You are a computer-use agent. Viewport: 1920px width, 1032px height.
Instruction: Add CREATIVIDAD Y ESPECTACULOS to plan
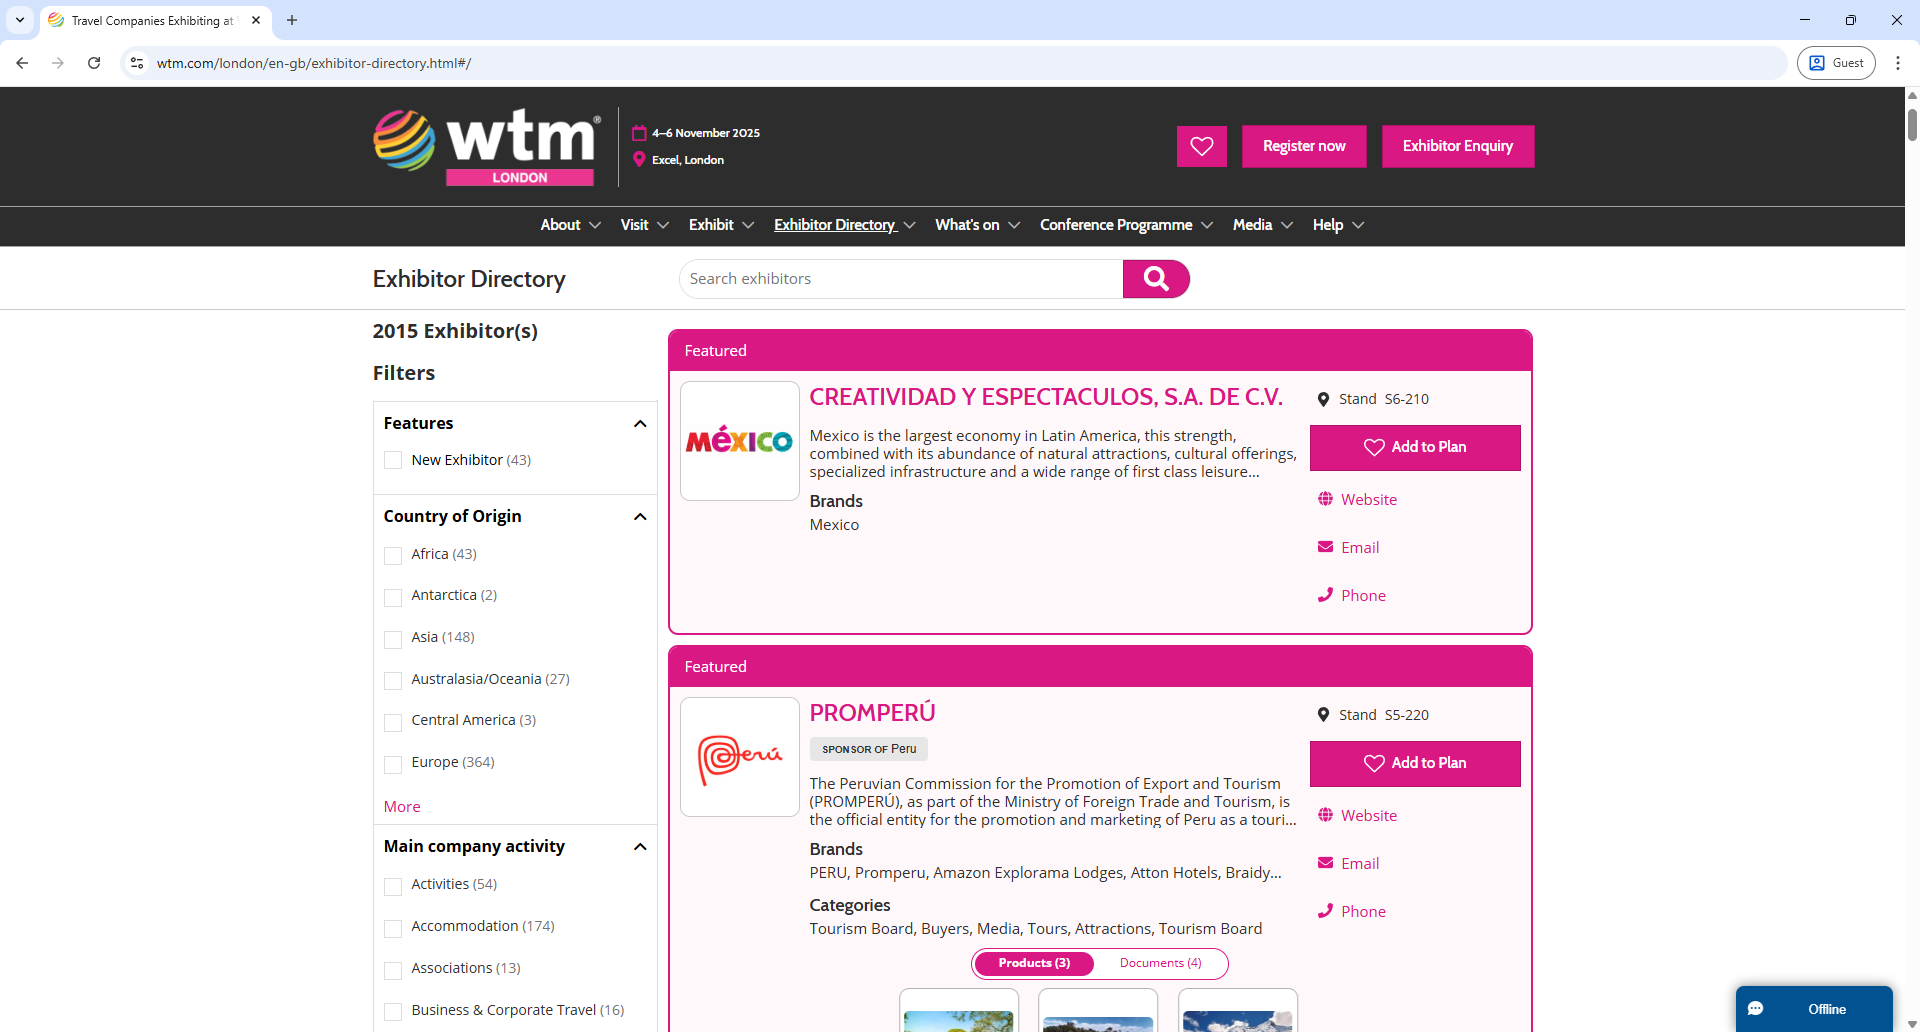pyautogui.click(x=1415, y=447)
